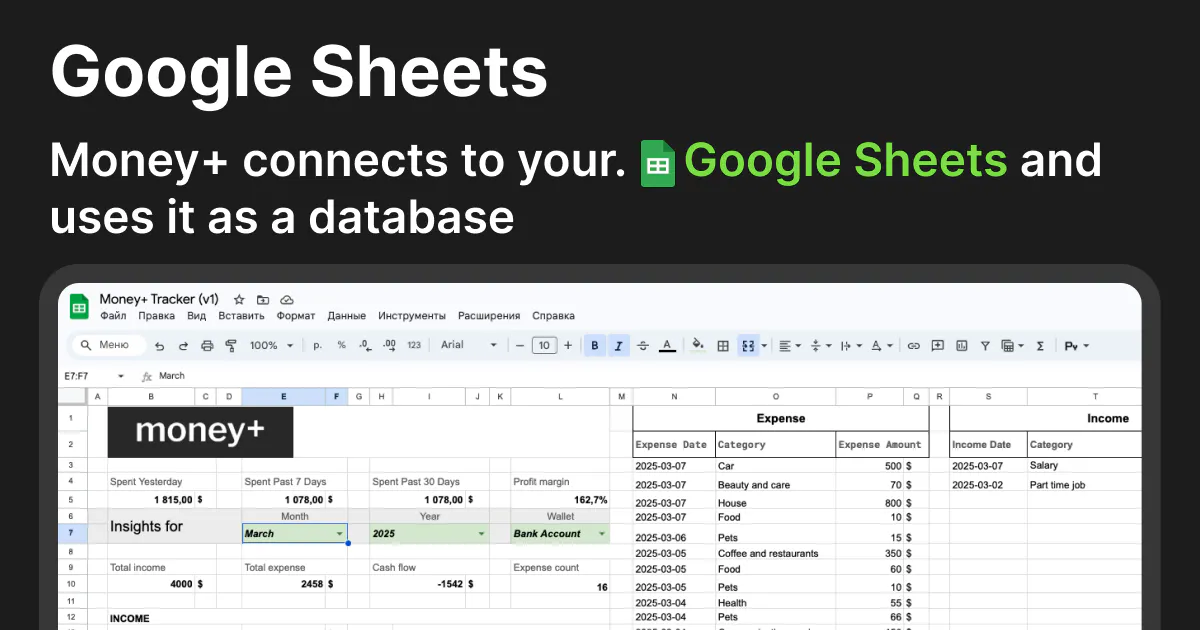Check the cloud save status icon
Image resolution: width=1200 pixels, height=630 pixels.
coord(287,299)
